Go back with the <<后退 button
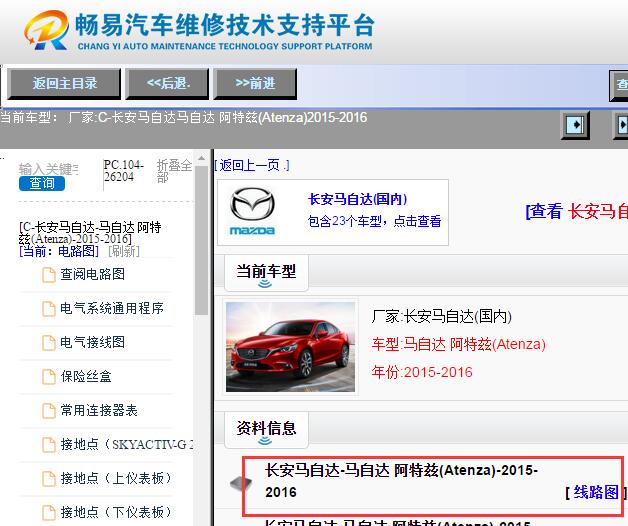The image size is (628, 526). [167, 84]
